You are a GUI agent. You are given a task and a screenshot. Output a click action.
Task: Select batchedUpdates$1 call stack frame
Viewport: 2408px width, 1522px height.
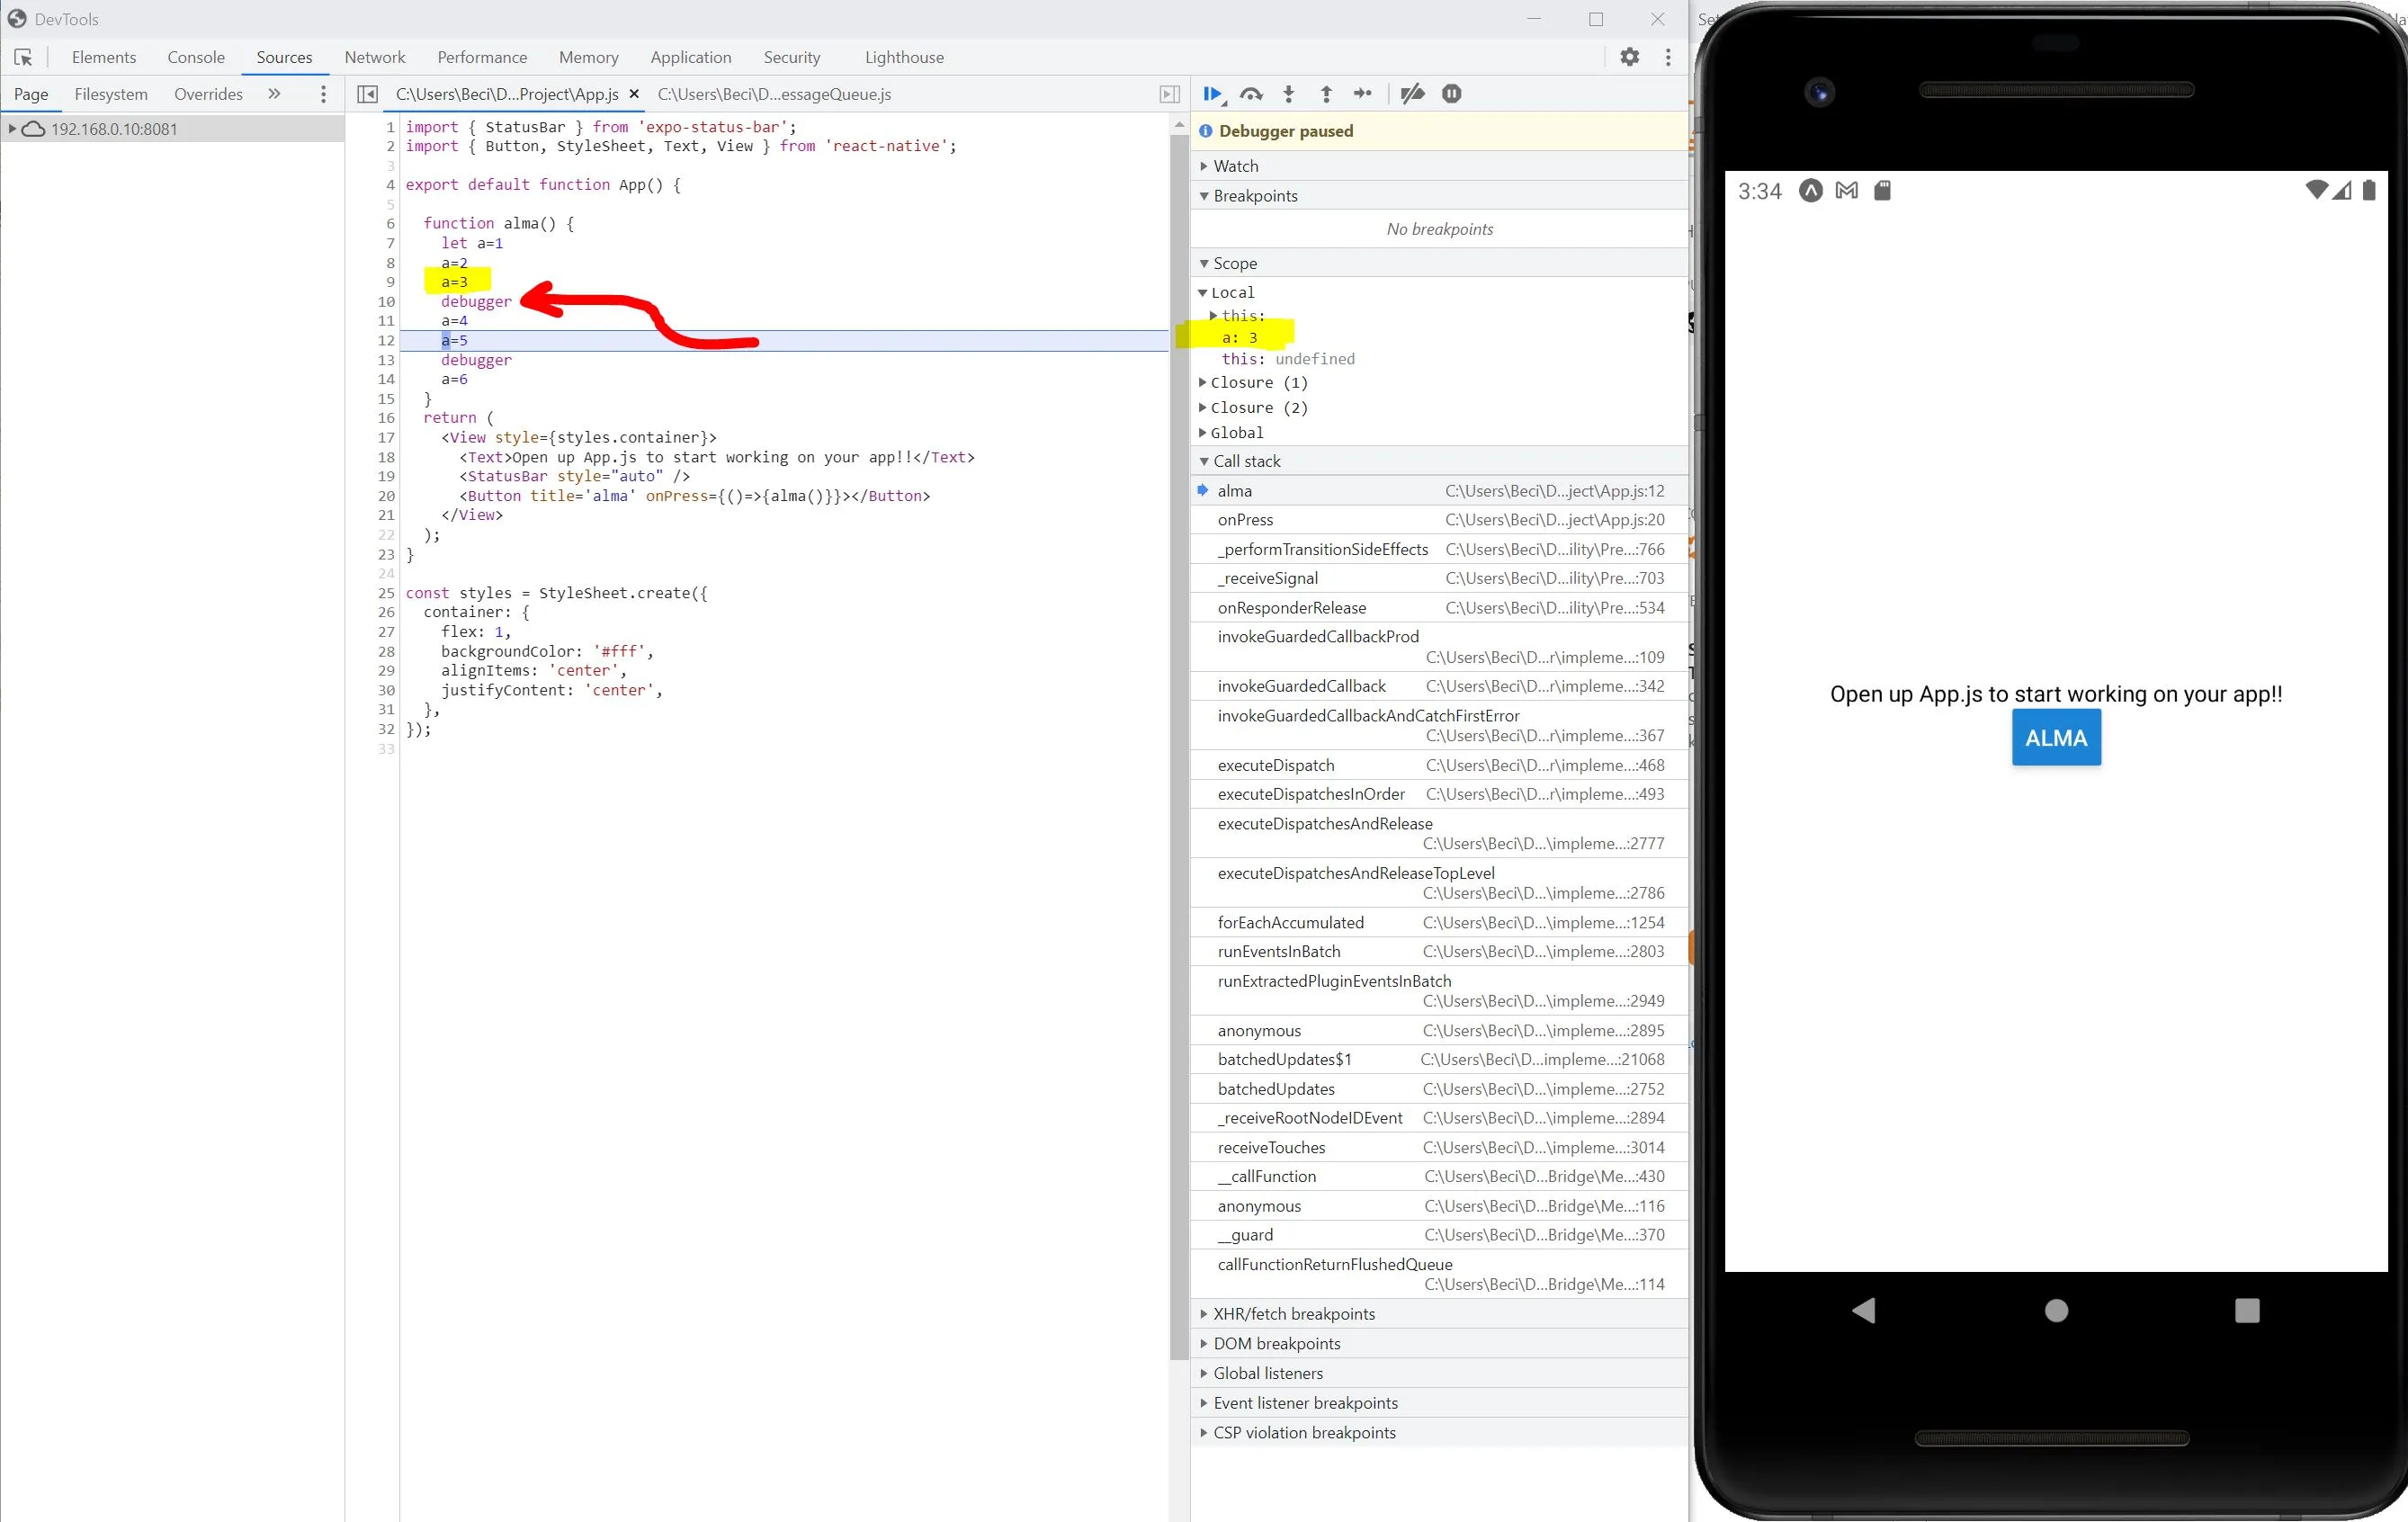1439,1059
